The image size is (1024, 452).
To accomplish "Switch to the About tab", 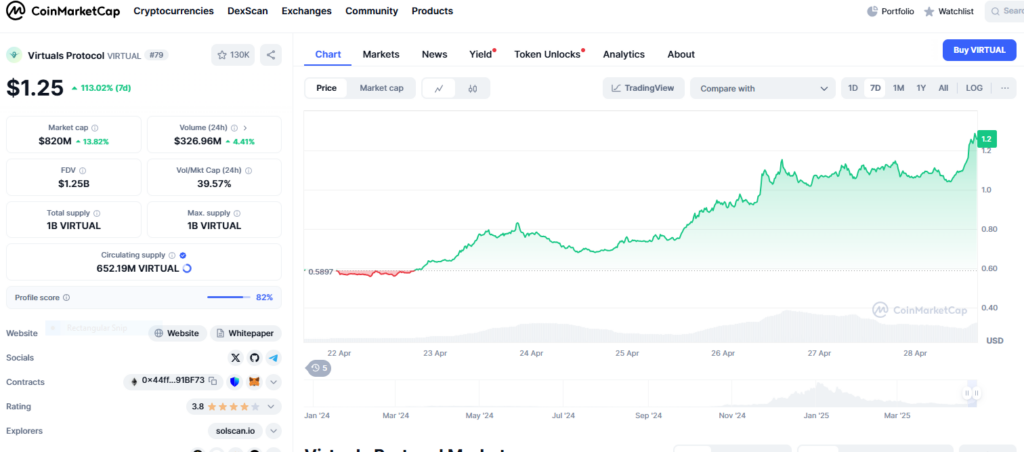I will (x=681, y=54).
